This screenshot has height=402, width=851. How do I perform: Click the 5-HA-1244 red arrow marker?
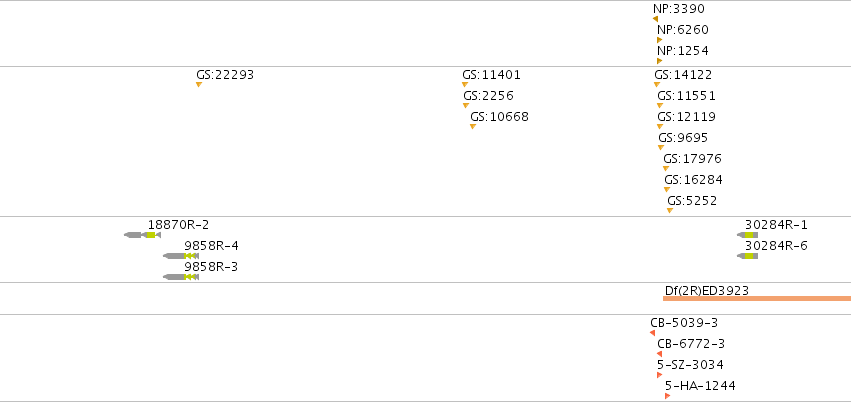(668, 396)
